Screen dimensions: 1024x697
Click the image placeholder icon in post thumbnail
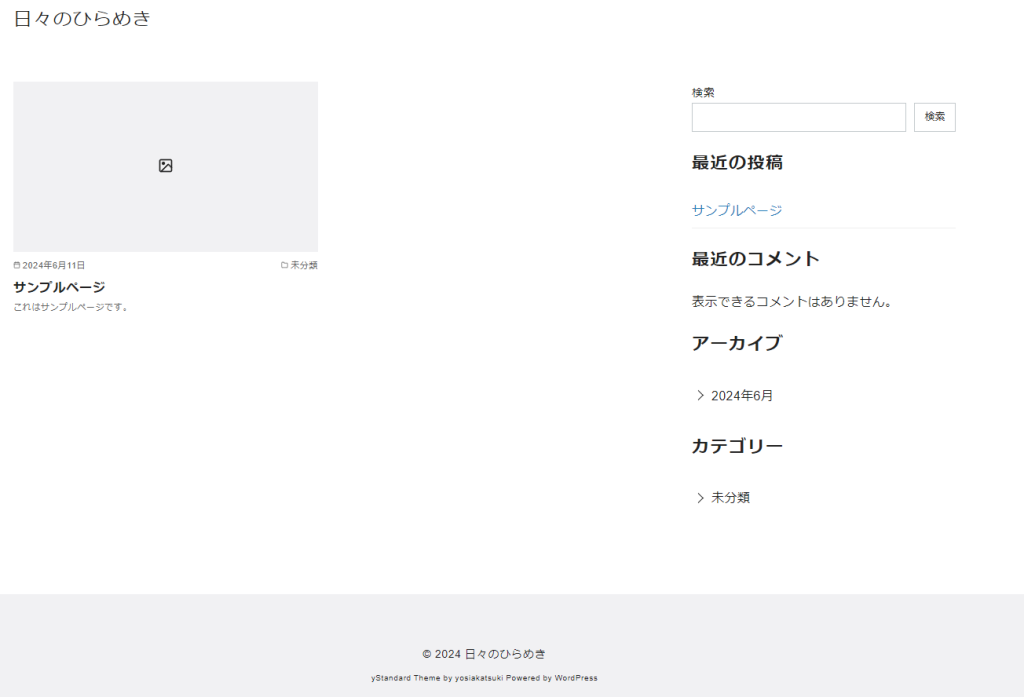tap(166, 166)
